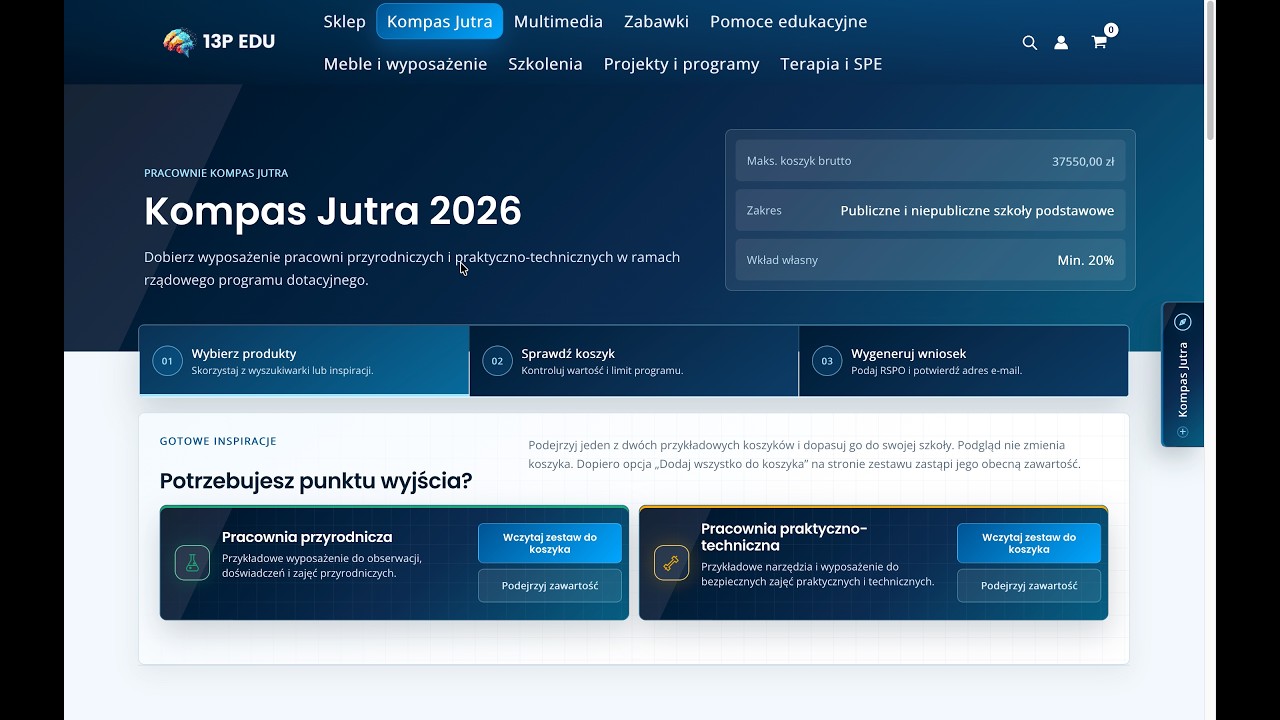Open the Sklep menu item
Screen dimensions: 1280x720
click(x=345, y=21)
